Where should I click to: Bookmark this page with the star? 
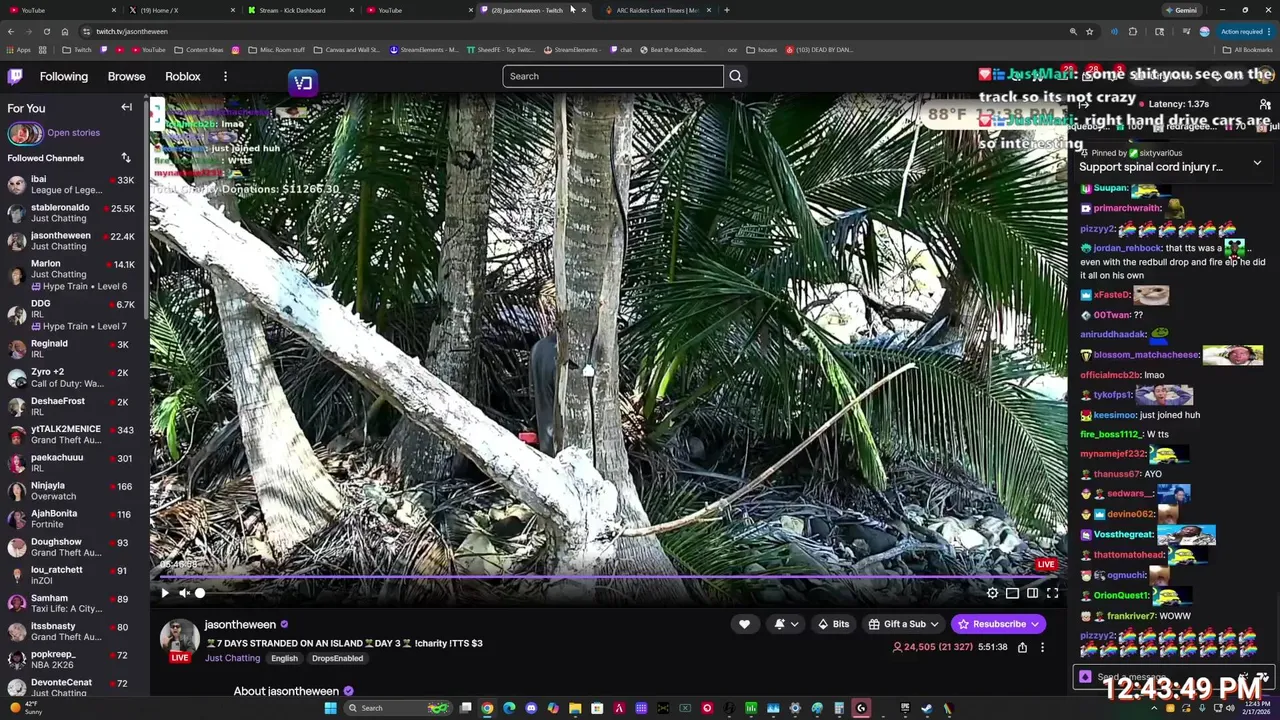pyautogui.click(x=1090, y=31)
